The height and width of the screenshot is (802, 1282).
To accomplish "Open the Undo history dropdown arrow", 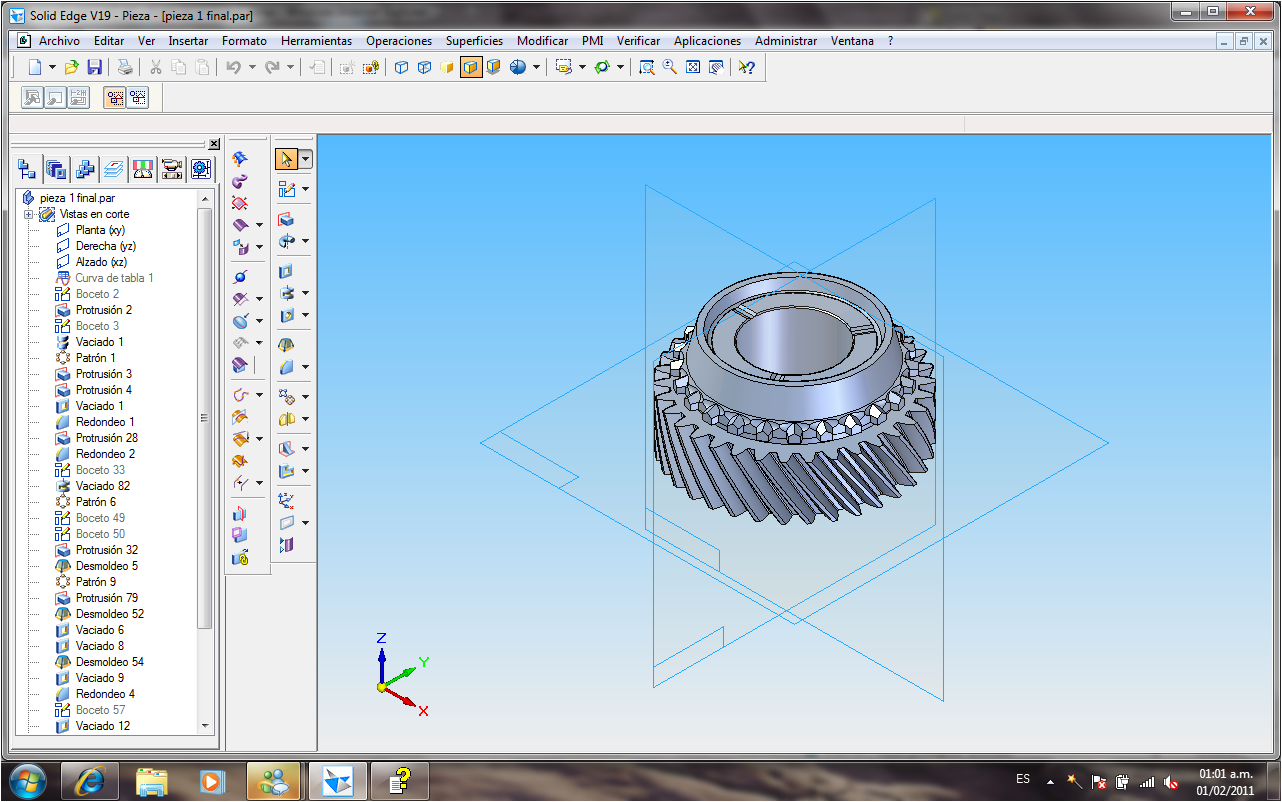I will point(252,67).
